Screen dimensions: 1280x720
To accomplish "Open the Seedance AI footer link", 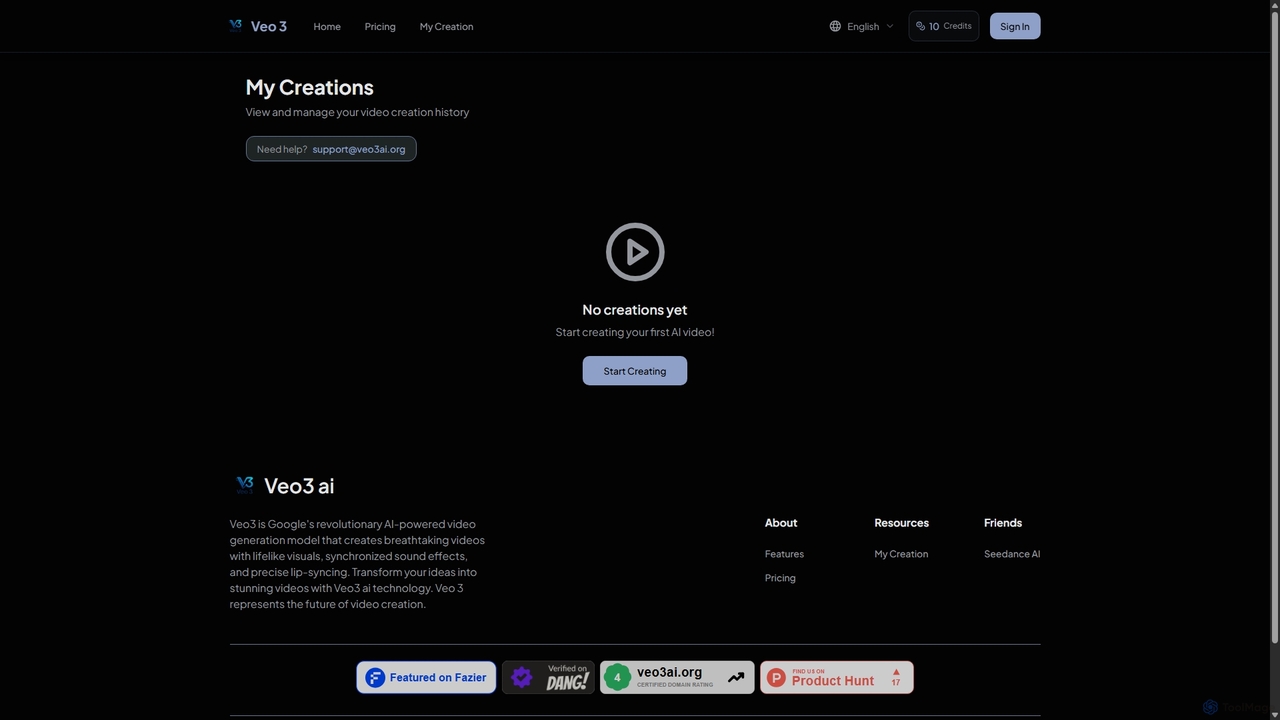I will click(1012, 554).
